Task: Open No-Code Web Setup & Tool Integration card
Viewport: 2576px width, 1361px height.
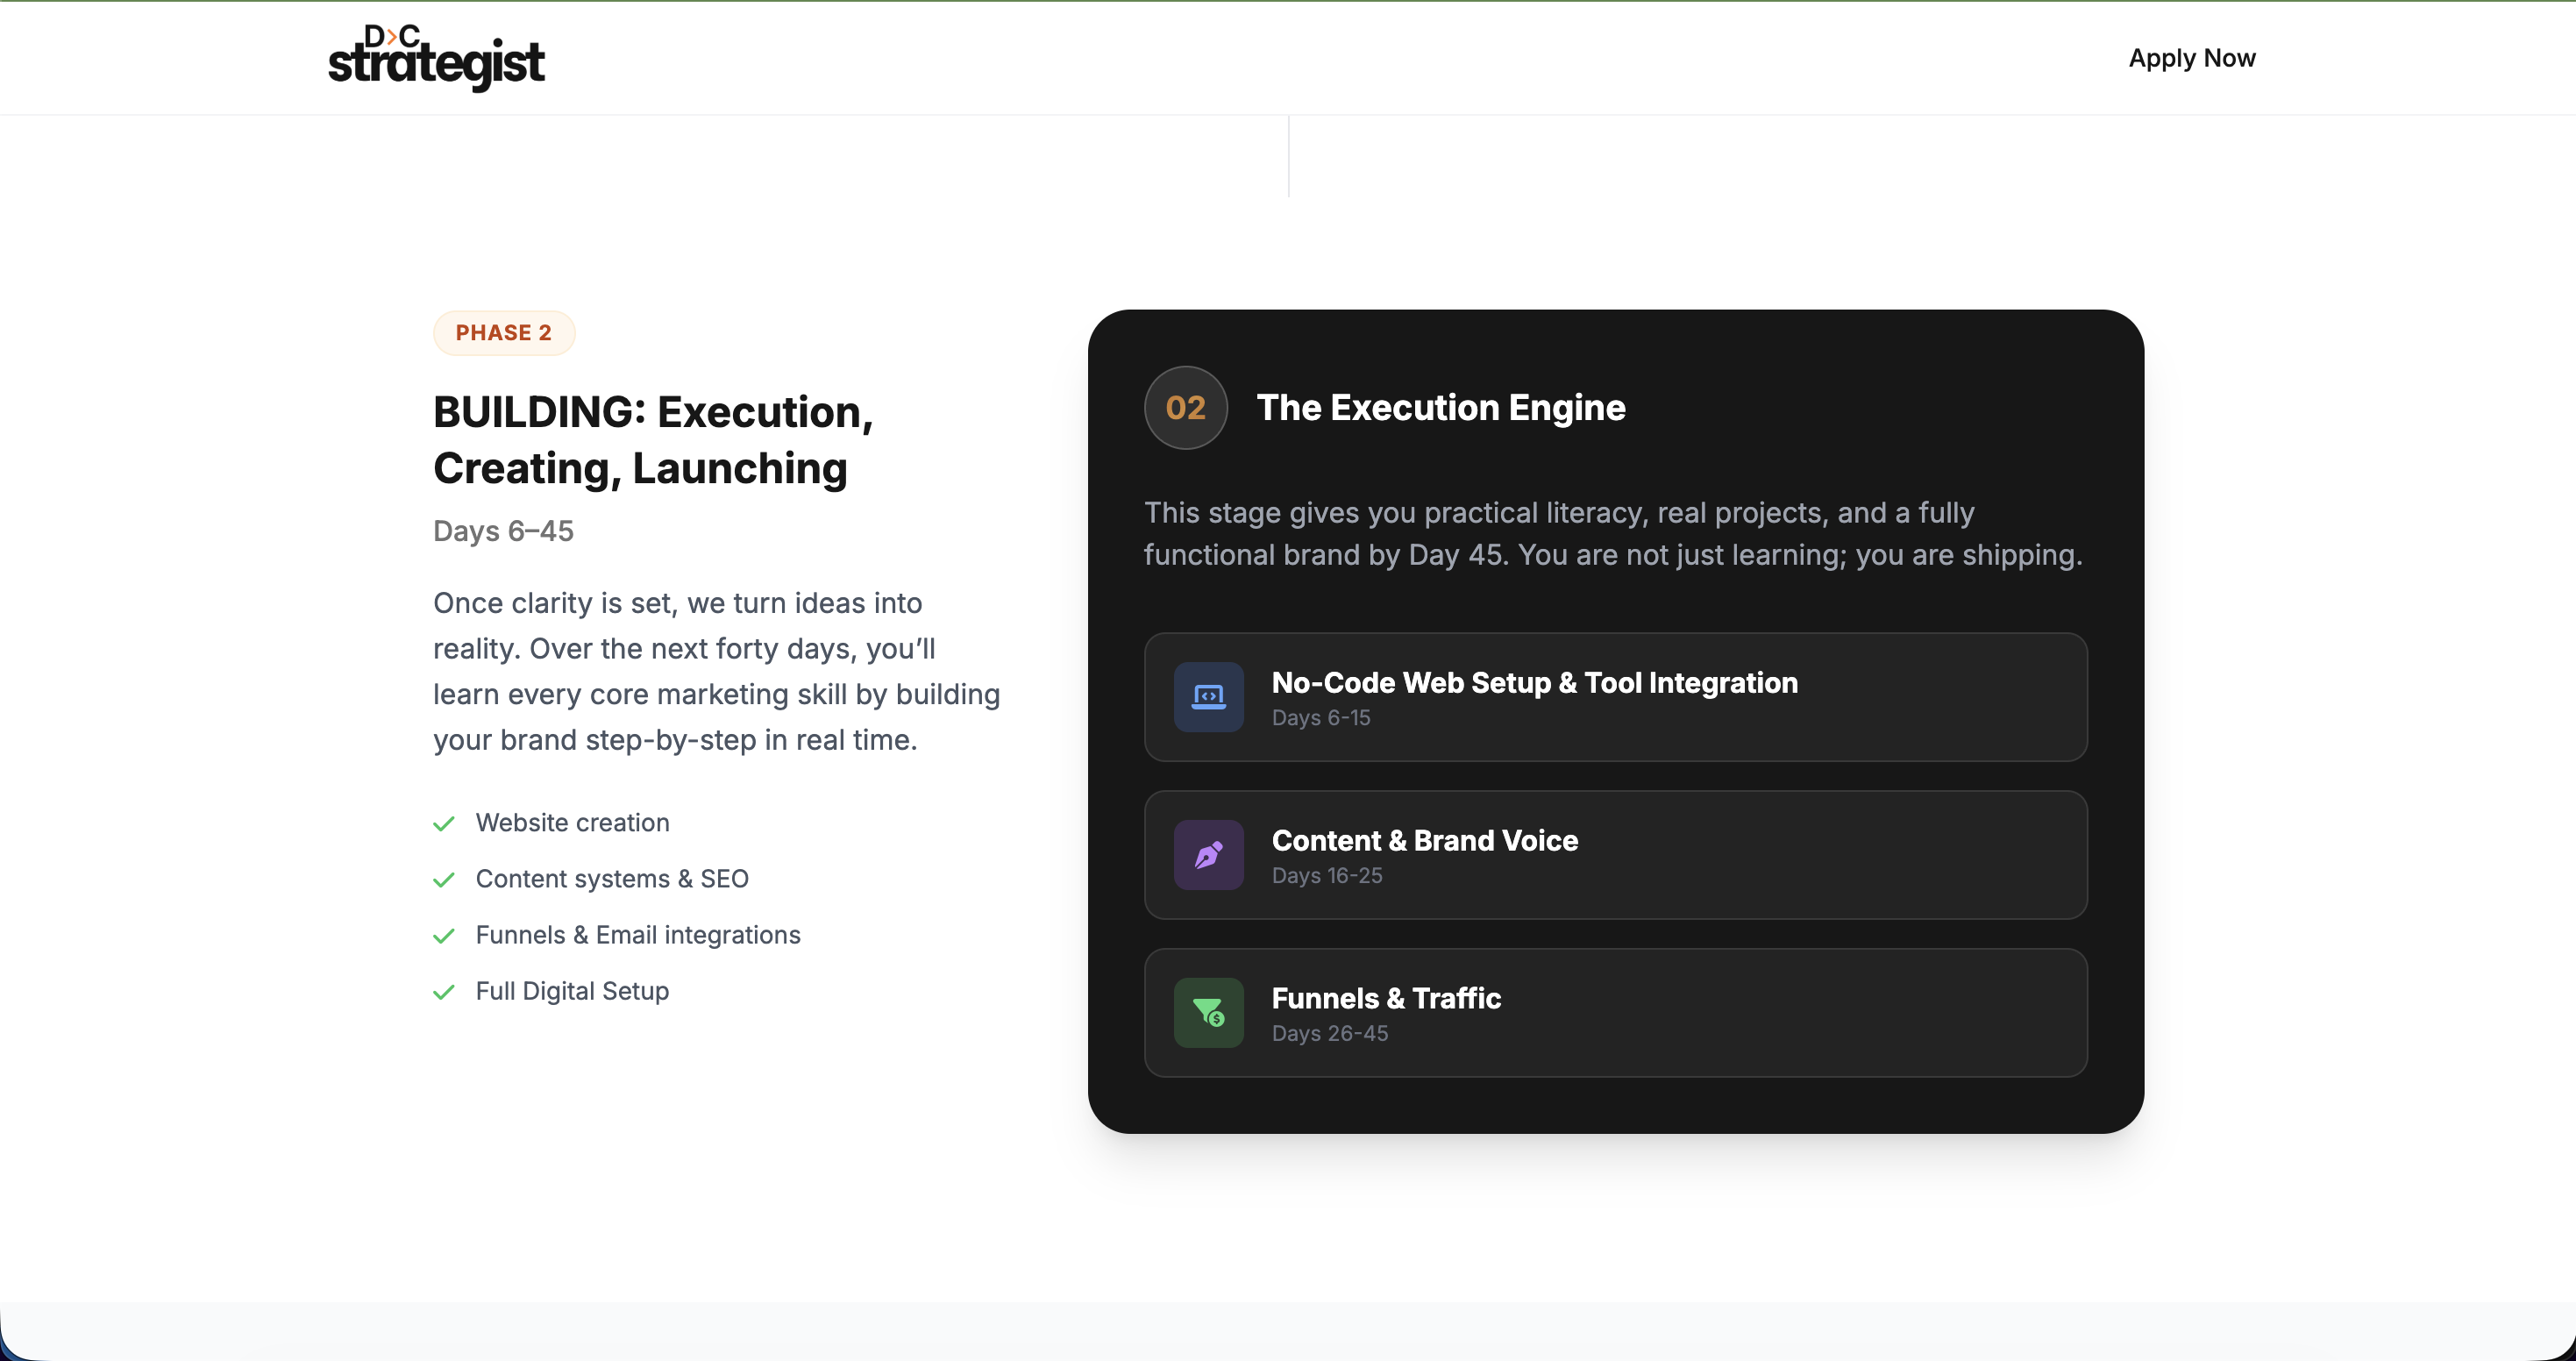Action: pos(1615,697)
